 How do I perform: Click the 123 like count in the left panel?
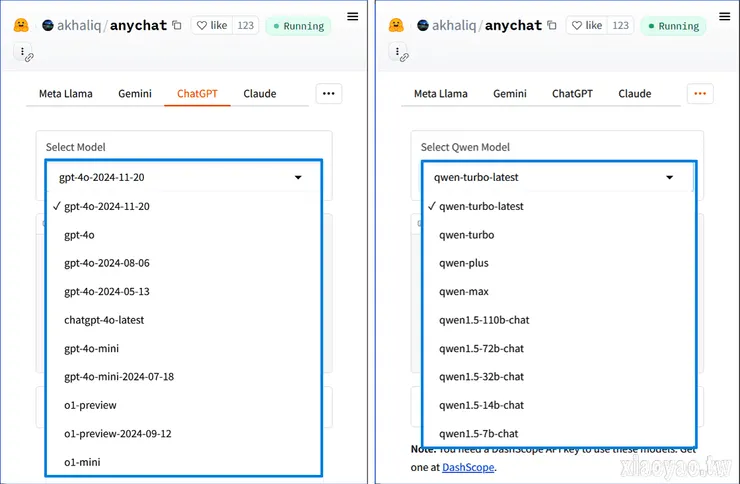pos(245,25)
